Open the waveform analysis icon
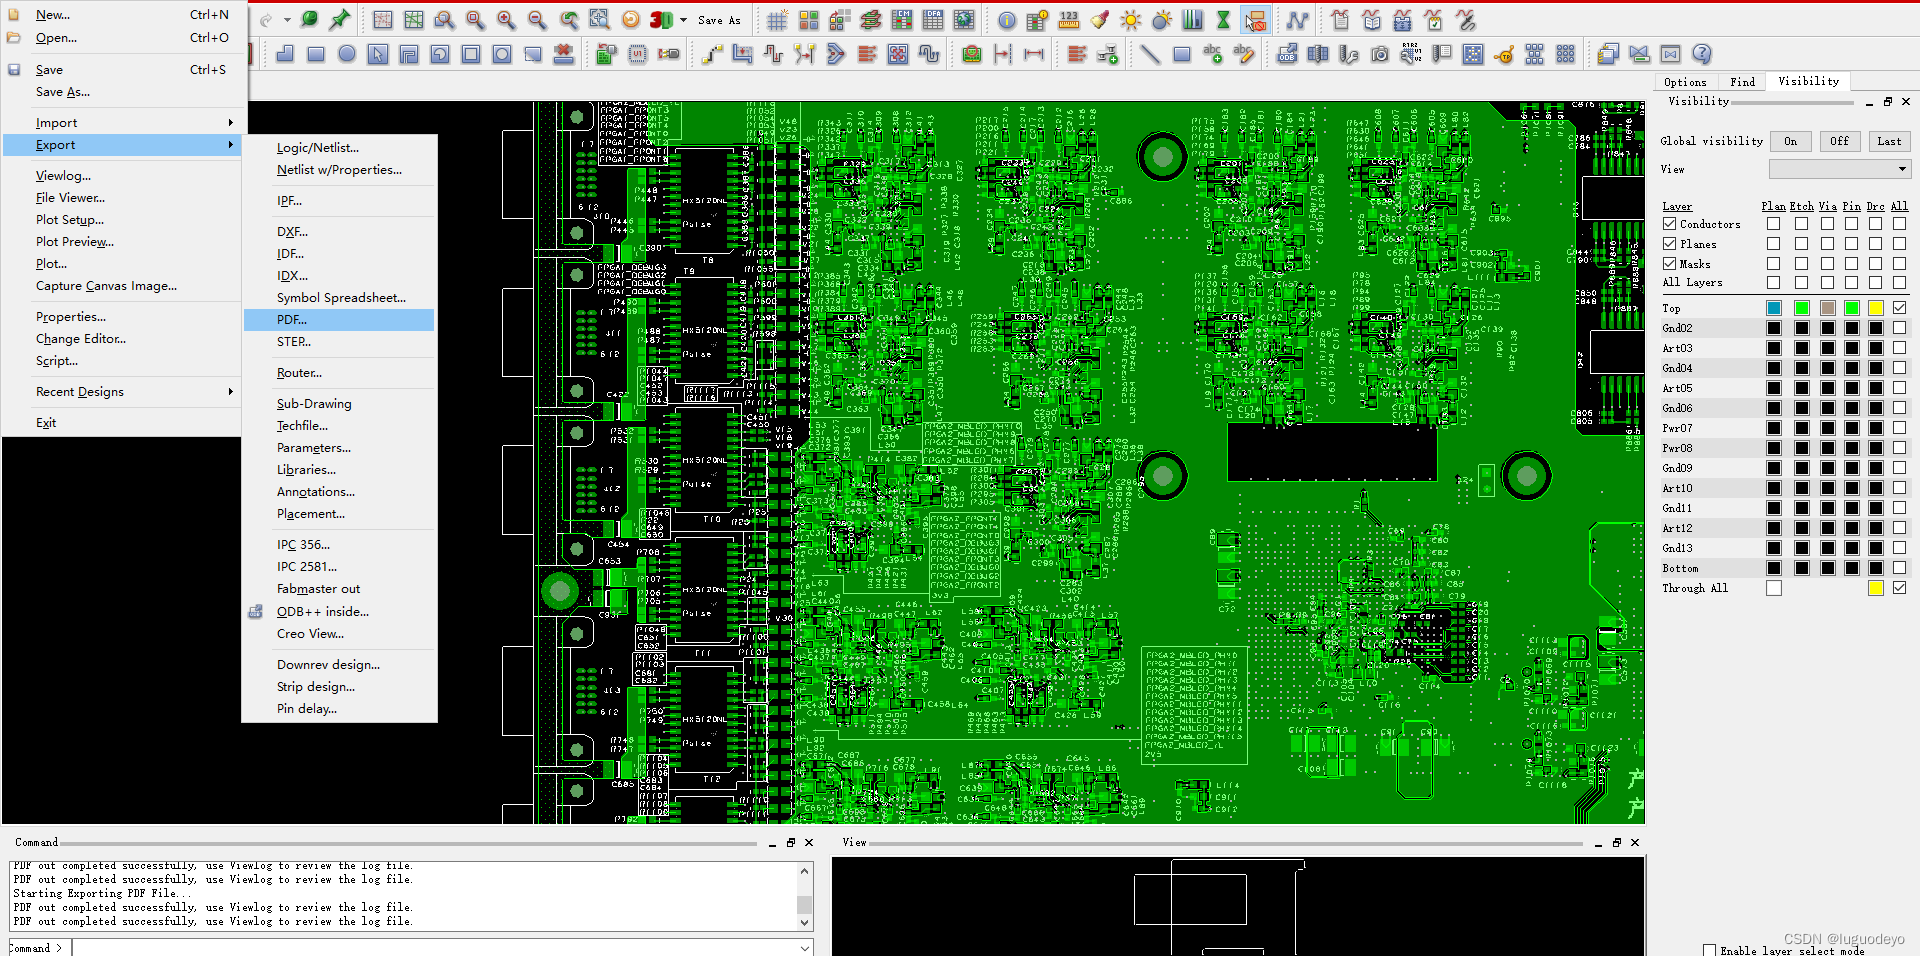Image resolution: width=1920 pixels, height=956 pixels. [x=1297, y=19]
